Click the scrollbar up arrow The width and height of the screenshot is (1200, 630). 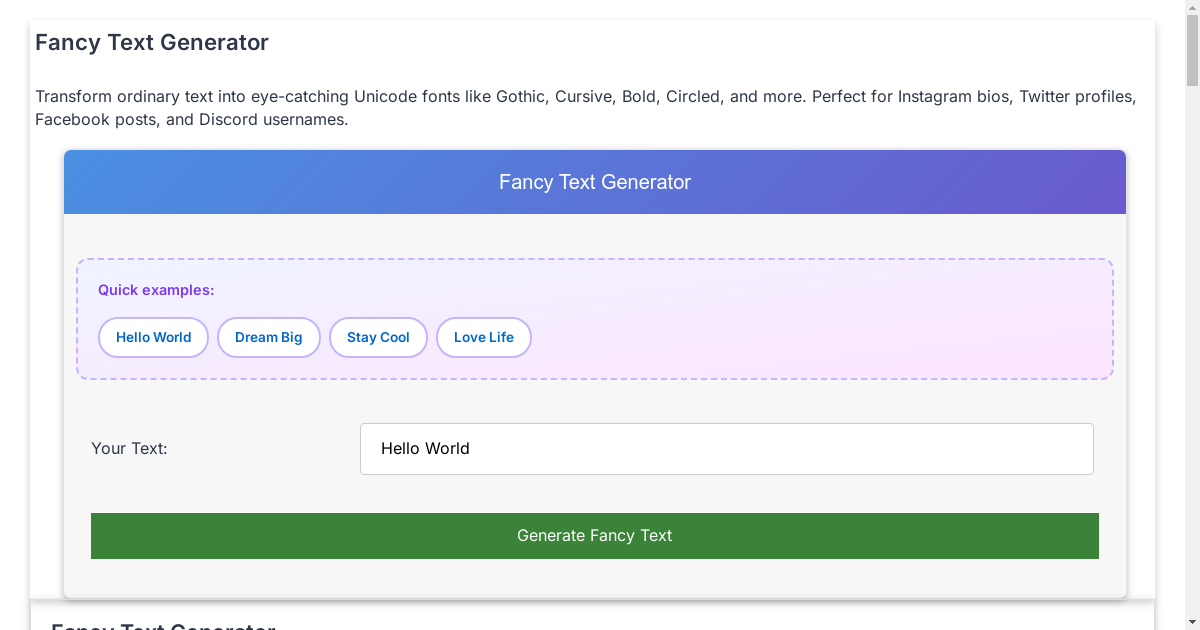tap(1192, 8)
